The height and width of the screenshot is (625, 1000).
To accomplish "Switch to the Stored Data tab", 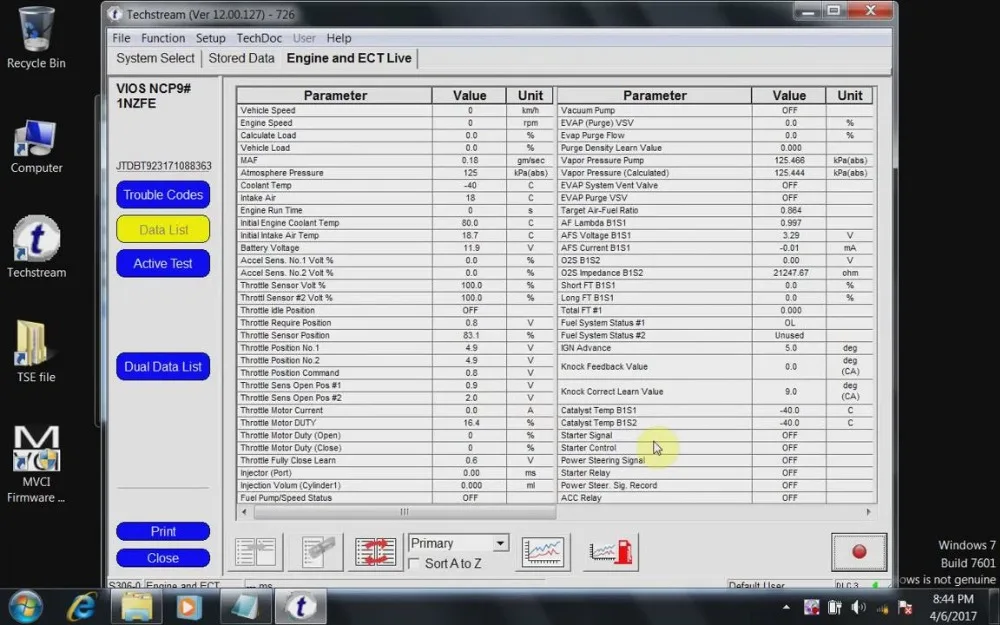I will tap(241, 58).
